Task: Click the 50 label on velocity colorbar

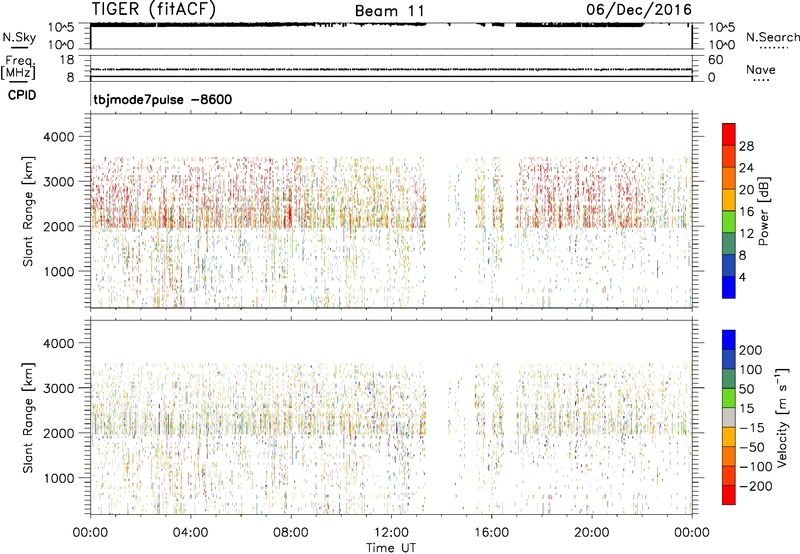Action: [x=746, y=389]
